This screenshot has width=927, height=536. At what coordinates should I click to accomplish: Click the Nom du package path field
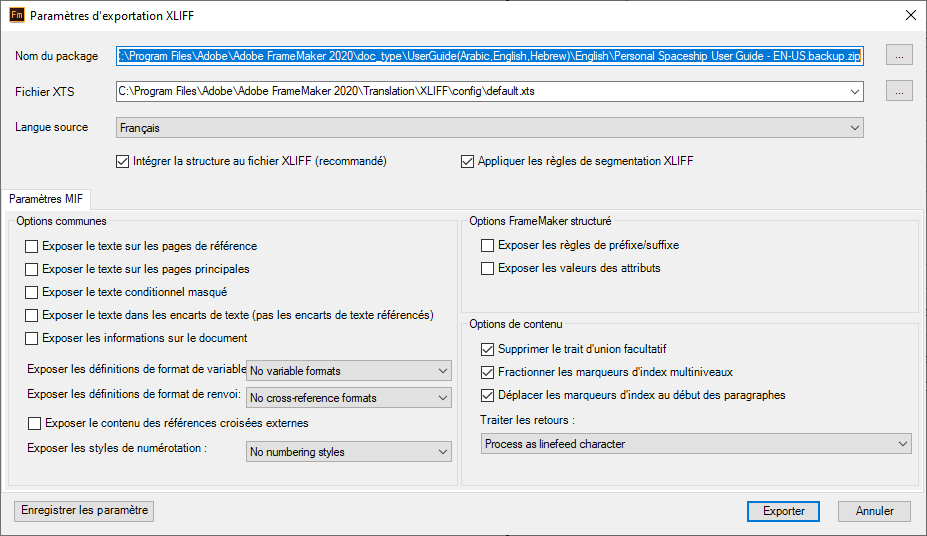coord(489,56)
